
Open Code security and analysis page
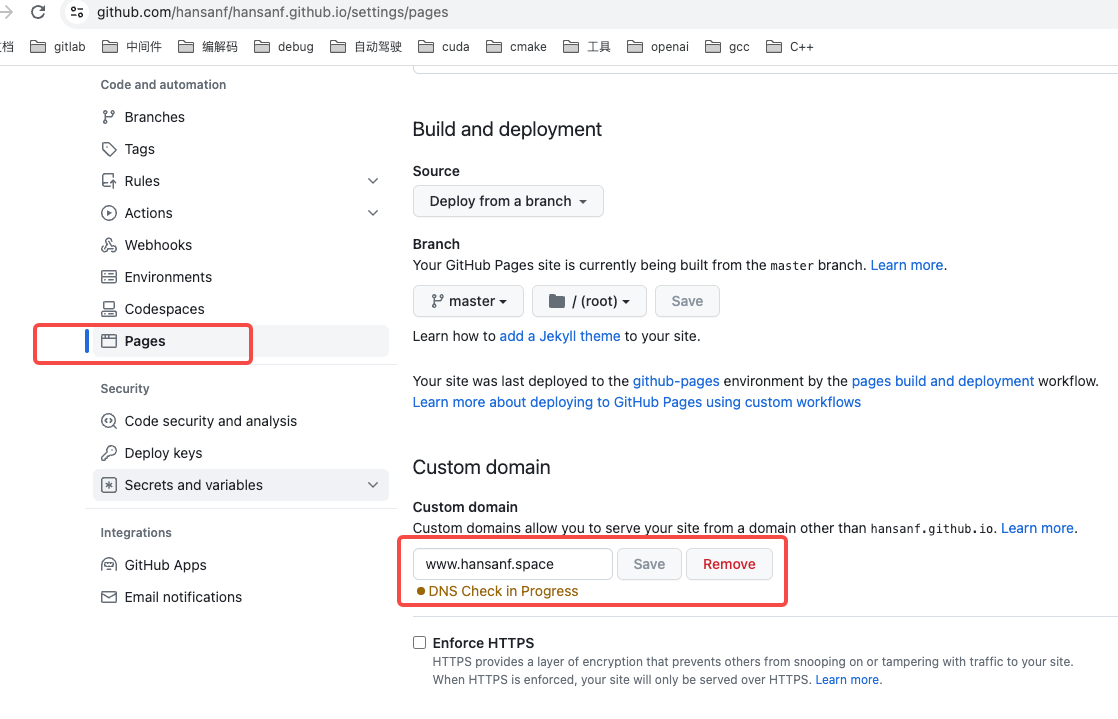pyautogui.click(x=210, y=421)
